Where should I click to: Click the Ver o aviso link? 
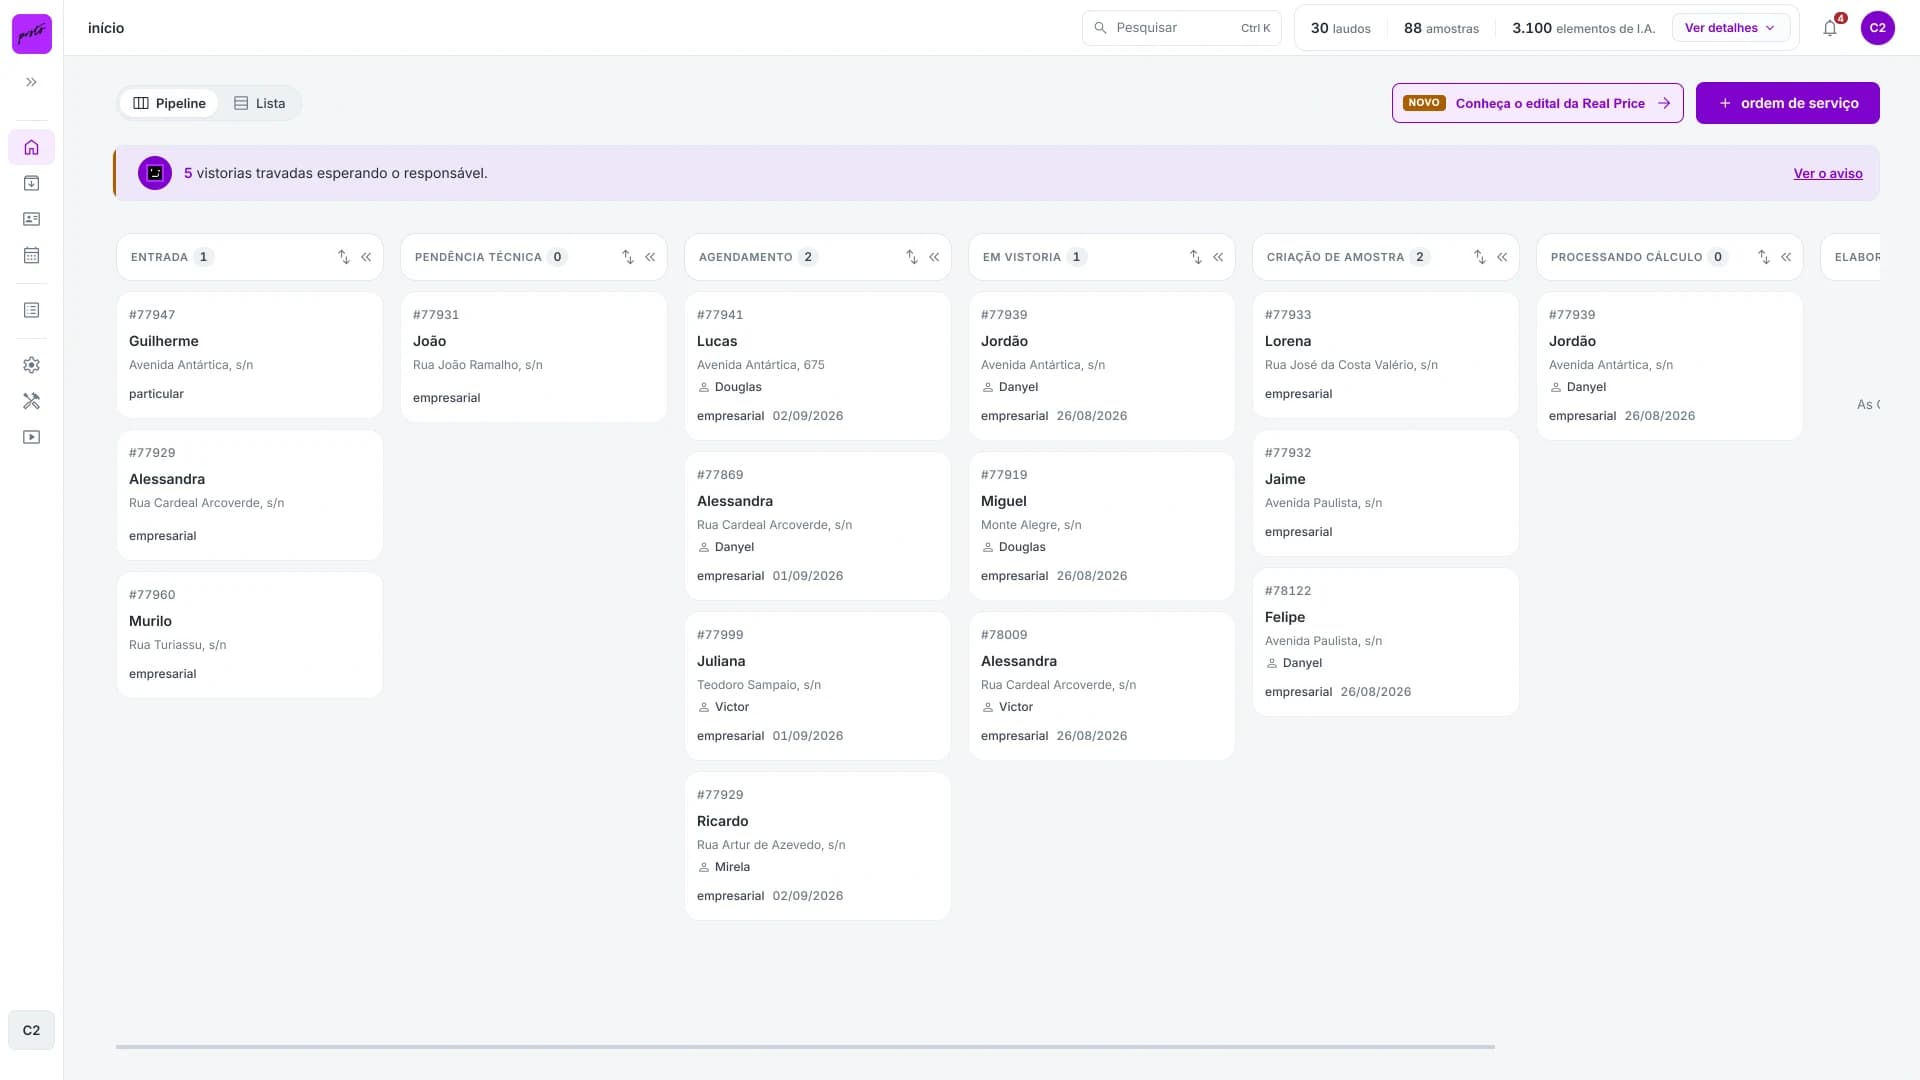point(1827,173)
